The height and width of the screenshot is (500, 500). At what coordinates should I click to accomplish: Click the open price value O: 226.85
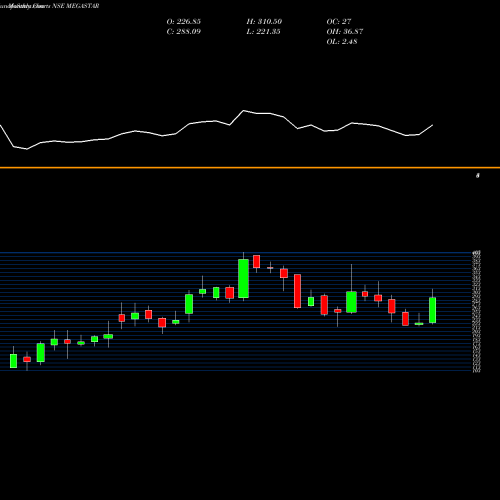pyautogui.click(x=183, y=22)
